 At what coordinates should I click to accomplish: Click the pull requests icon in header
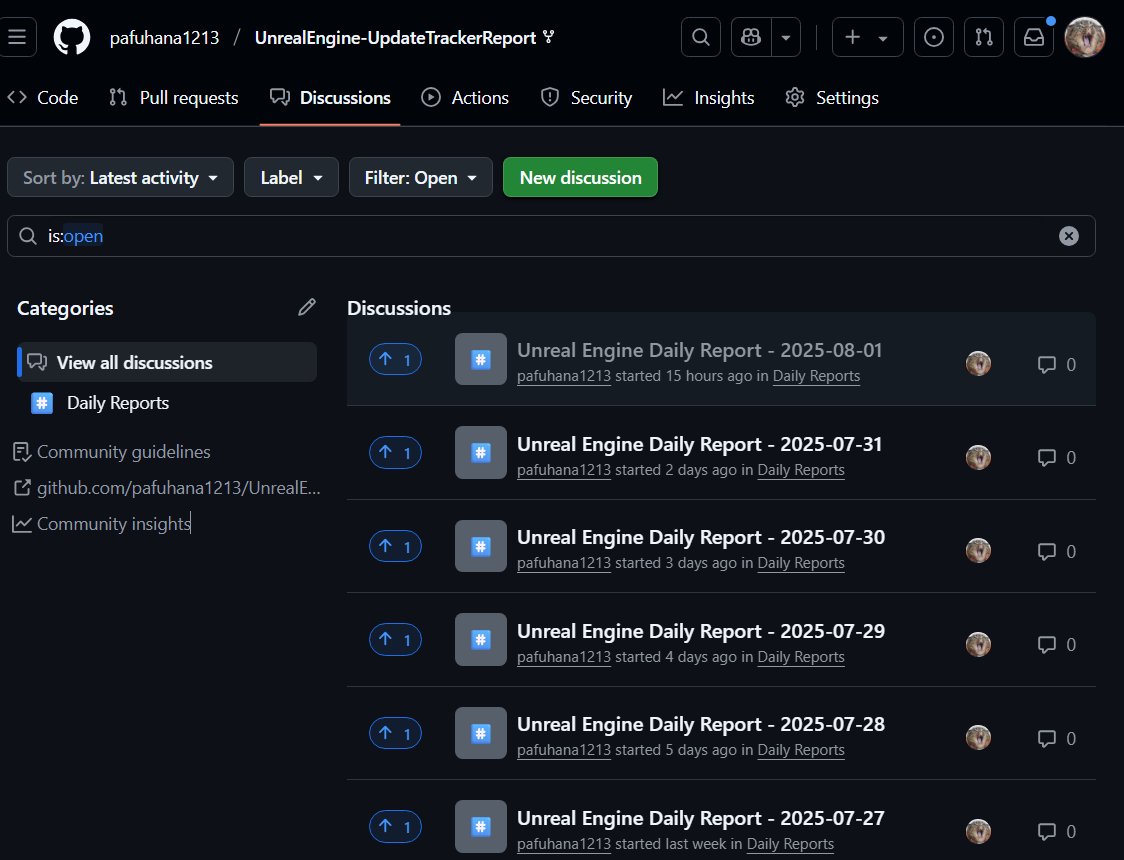pos(983,37)
